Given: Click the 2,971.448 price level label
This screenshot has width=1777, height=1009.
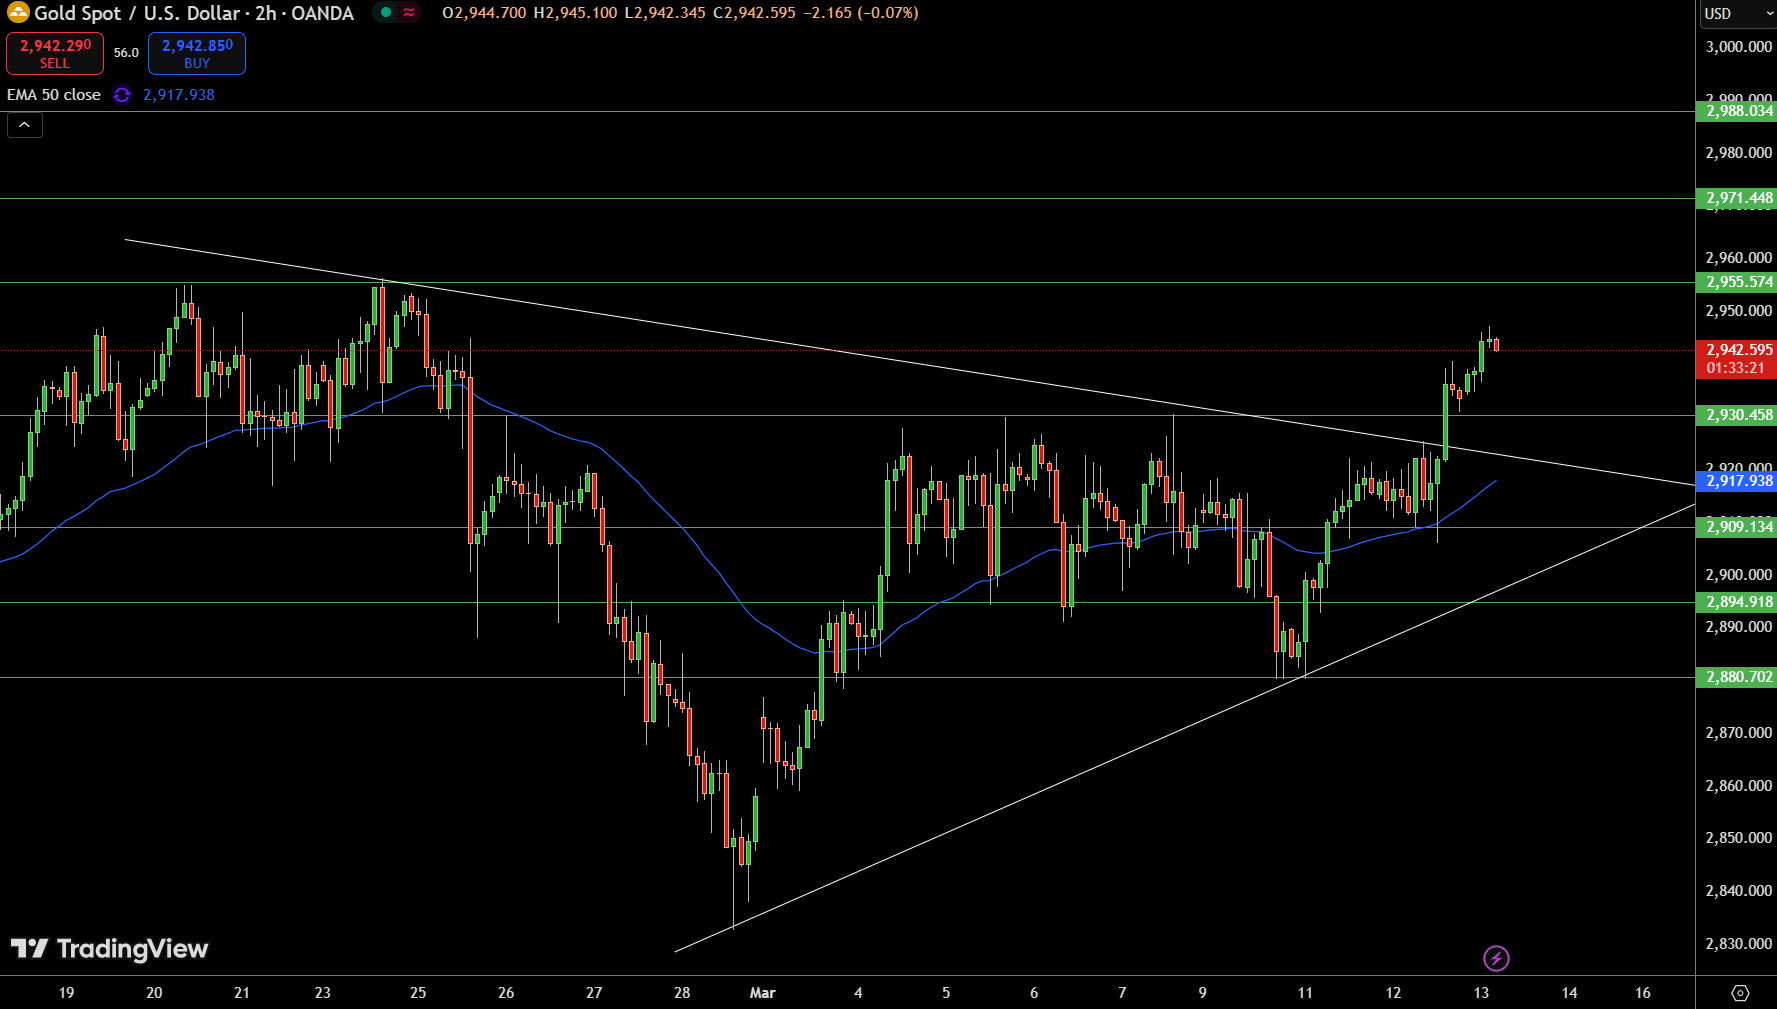Looking at the screenshot, I should coord(1738,198).
